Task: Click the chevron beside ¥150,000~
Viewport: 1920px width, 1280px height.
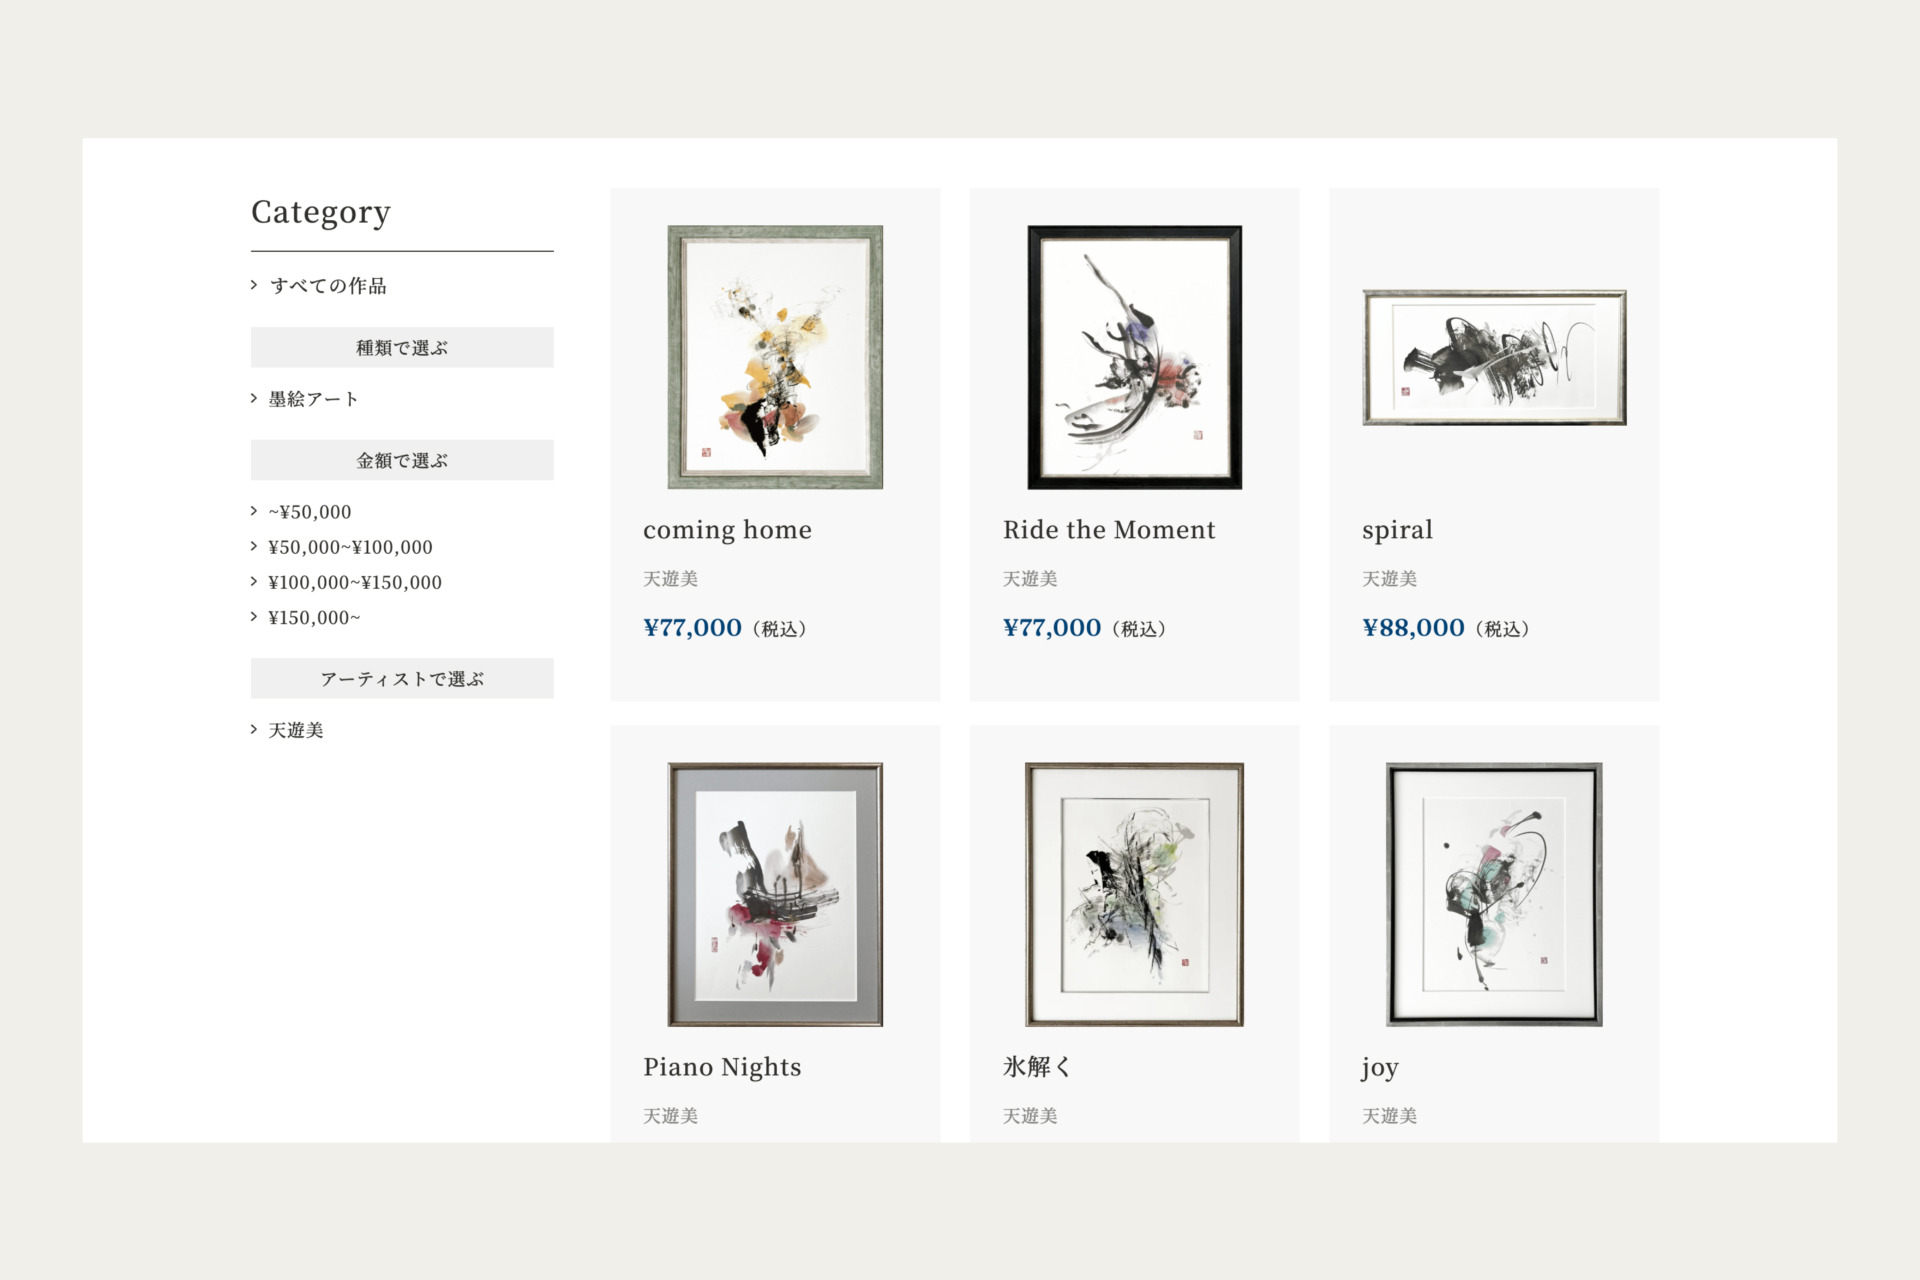Action: pos(254,617)
